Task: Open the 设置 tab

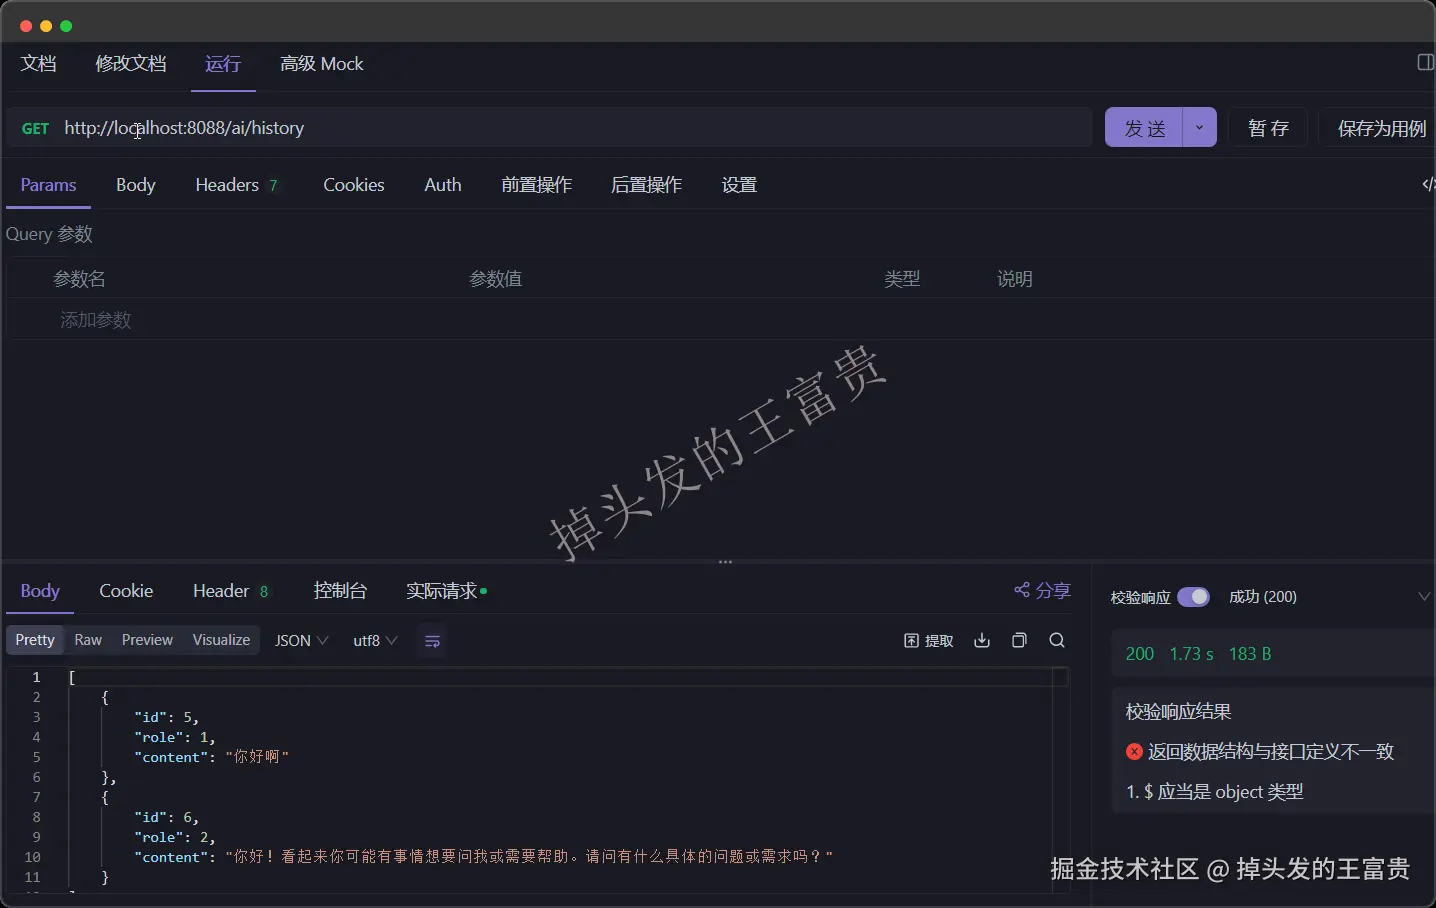Action: [740, 185]
